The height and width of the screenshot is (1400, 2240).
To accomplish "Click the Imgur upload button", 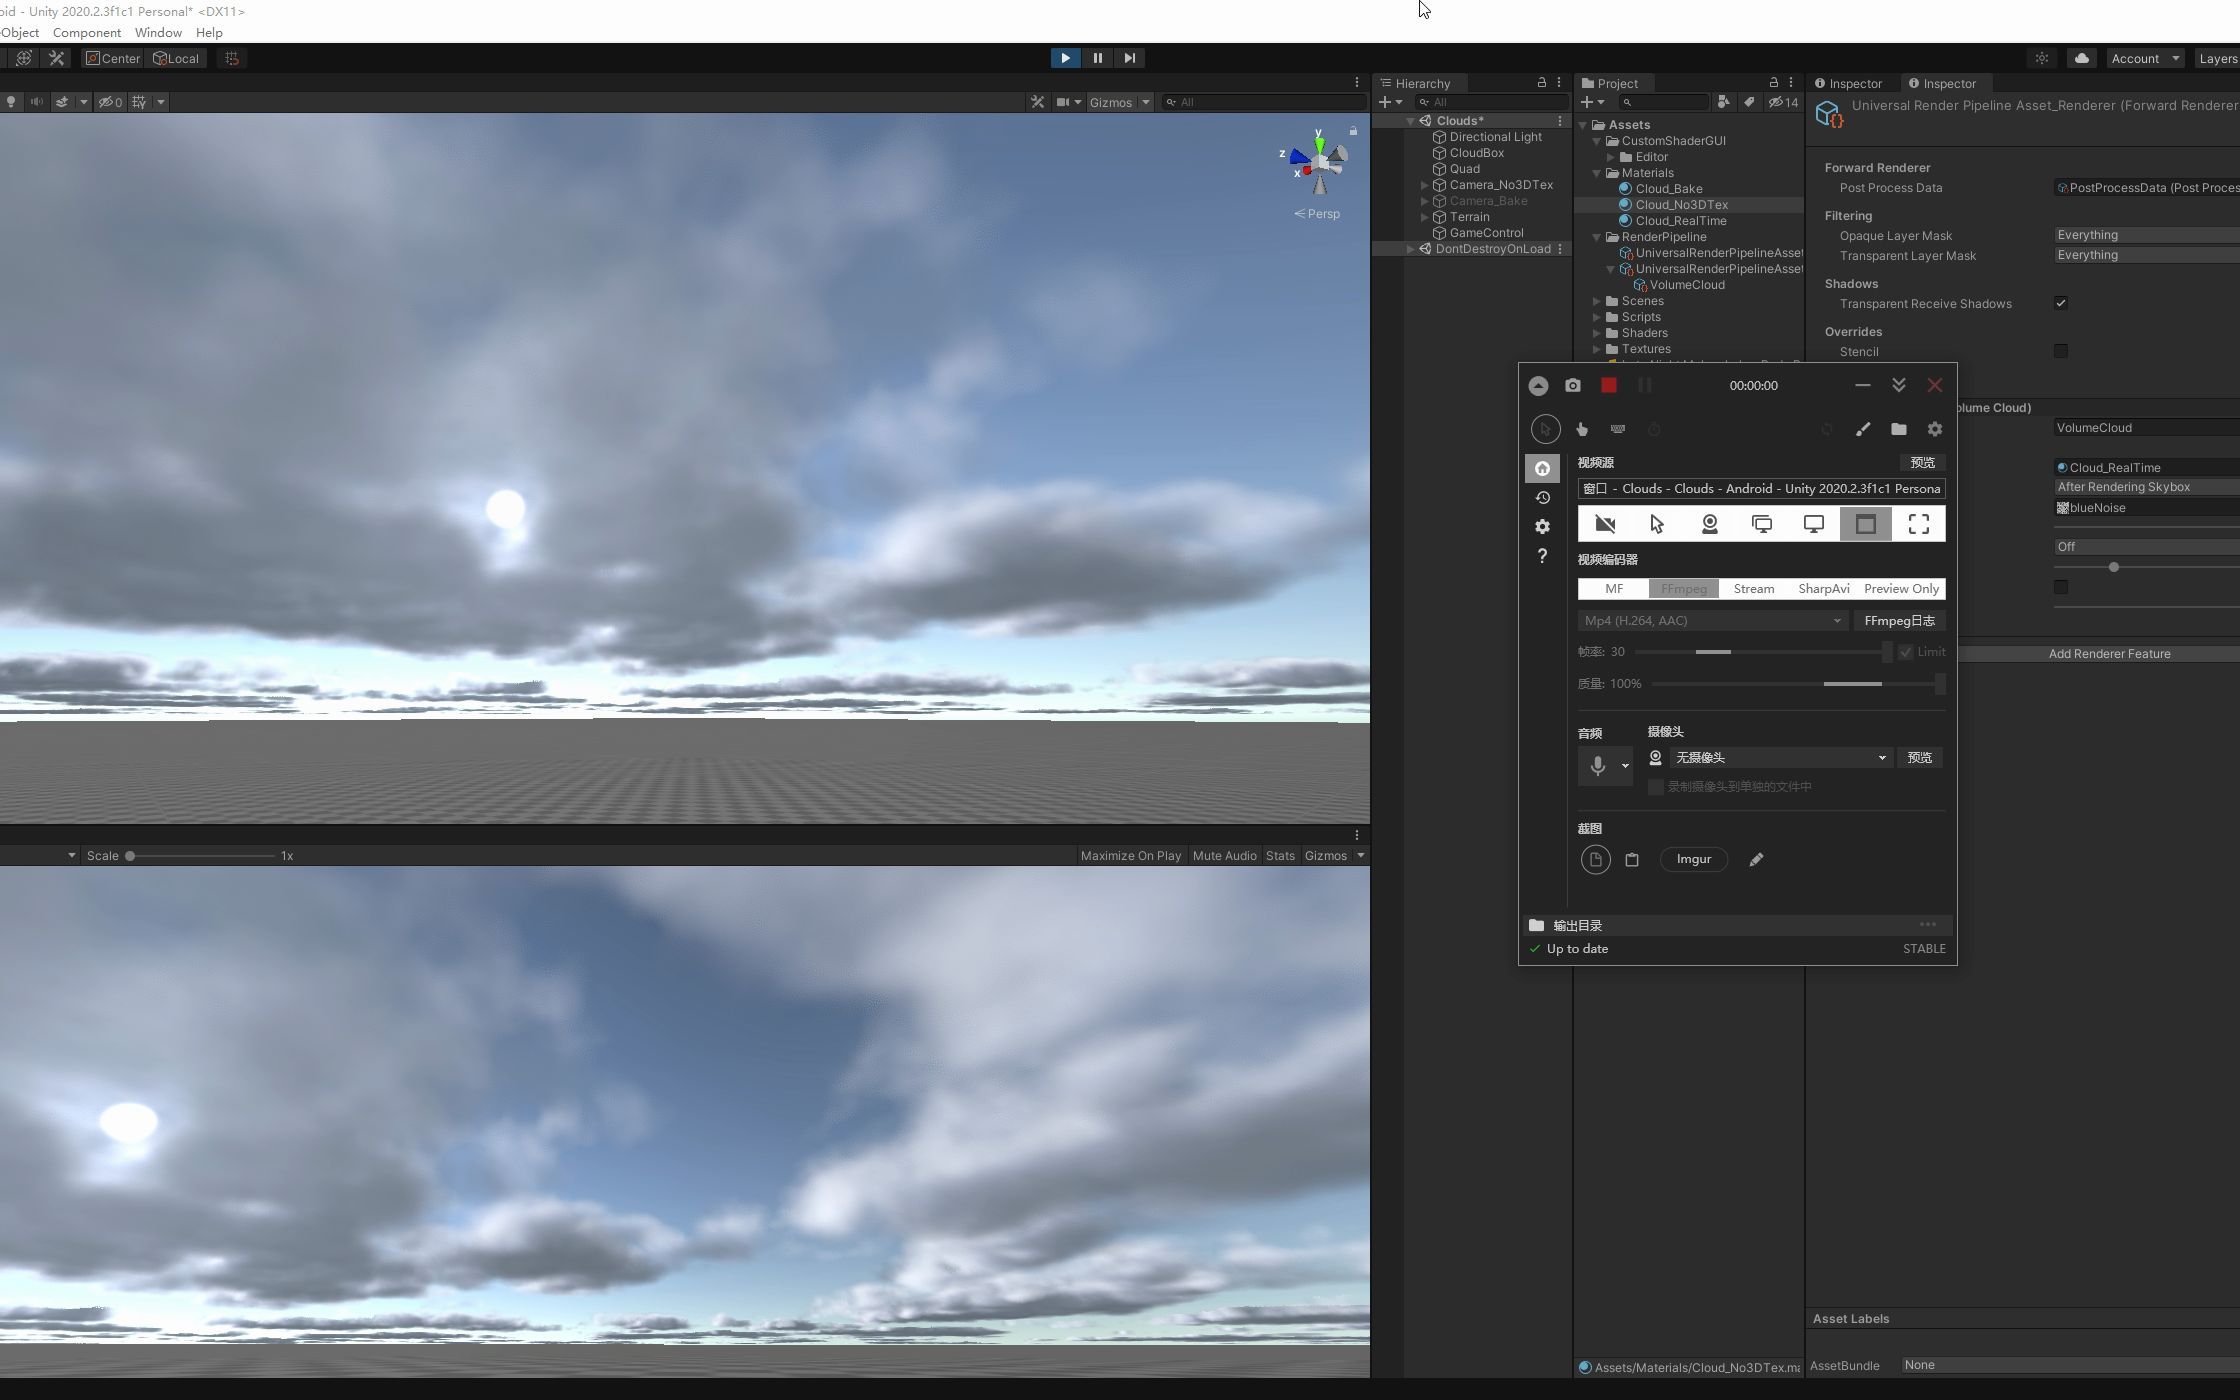I will (x=1693, y=859).
